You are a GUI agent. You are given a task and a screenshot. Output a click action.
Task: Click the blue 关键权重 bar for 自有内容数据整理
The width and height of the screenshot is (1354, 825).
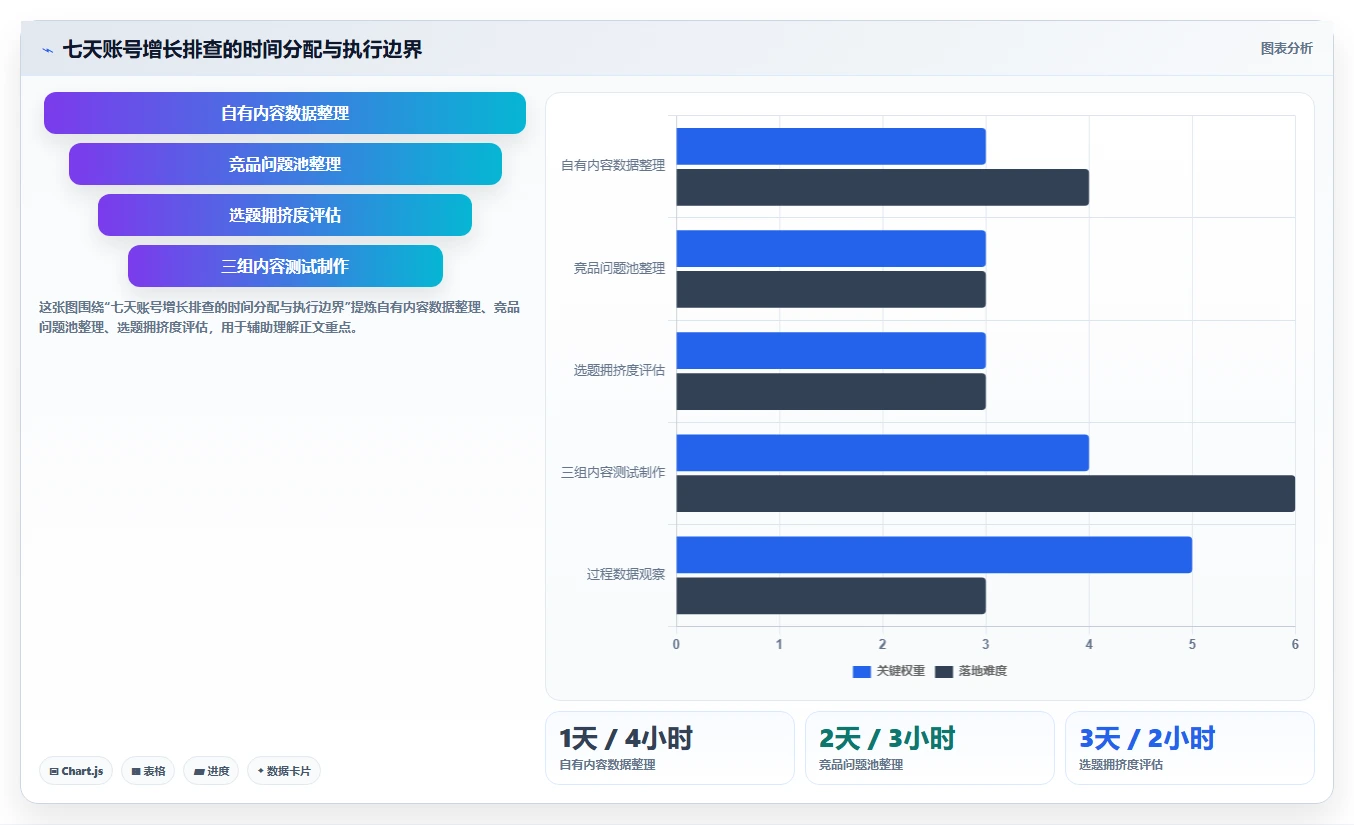coord(831,146)
